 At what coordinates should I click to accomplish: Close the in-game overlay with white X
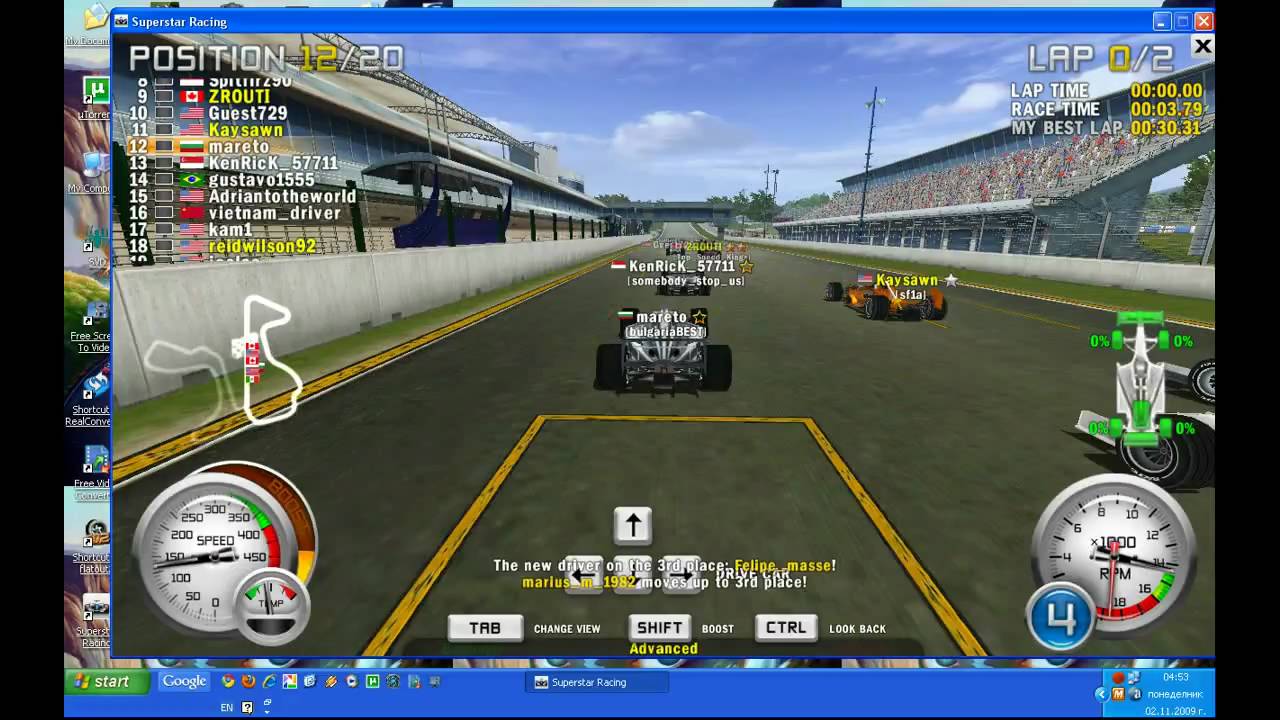coord(1202,46)
